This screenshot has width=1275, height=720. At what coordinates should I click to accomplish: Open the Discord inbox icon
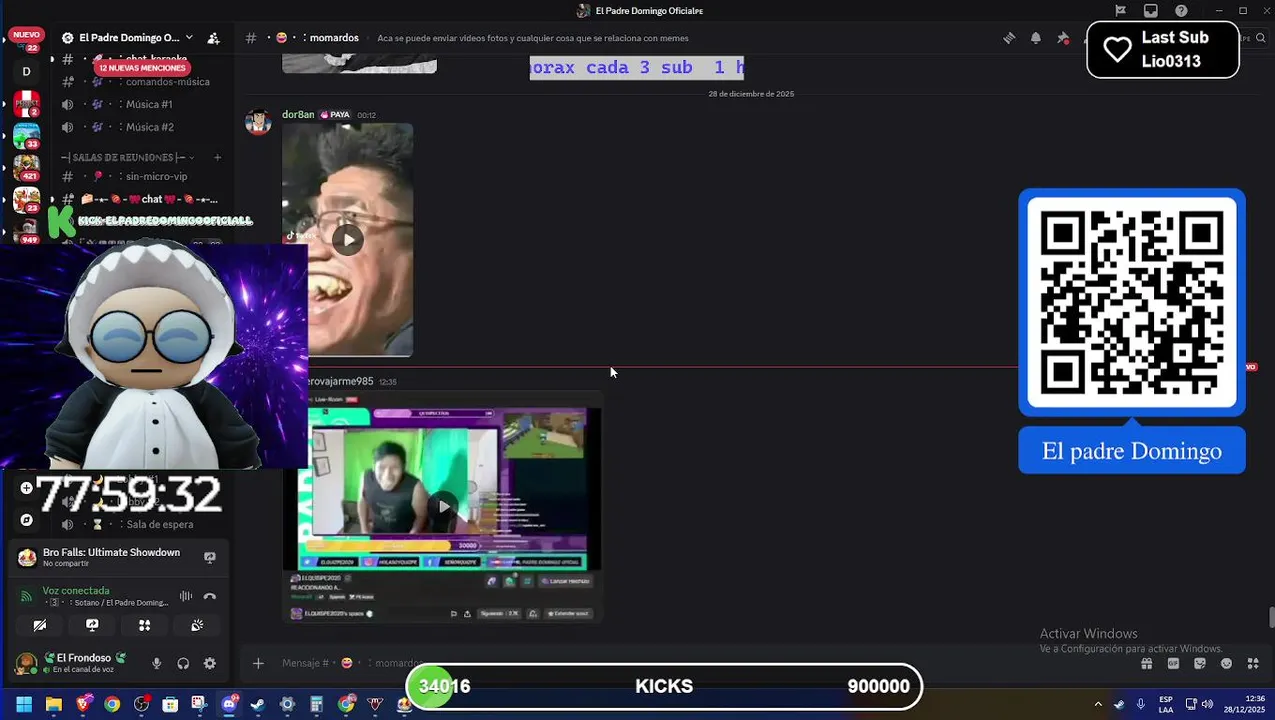point(1151,11)
